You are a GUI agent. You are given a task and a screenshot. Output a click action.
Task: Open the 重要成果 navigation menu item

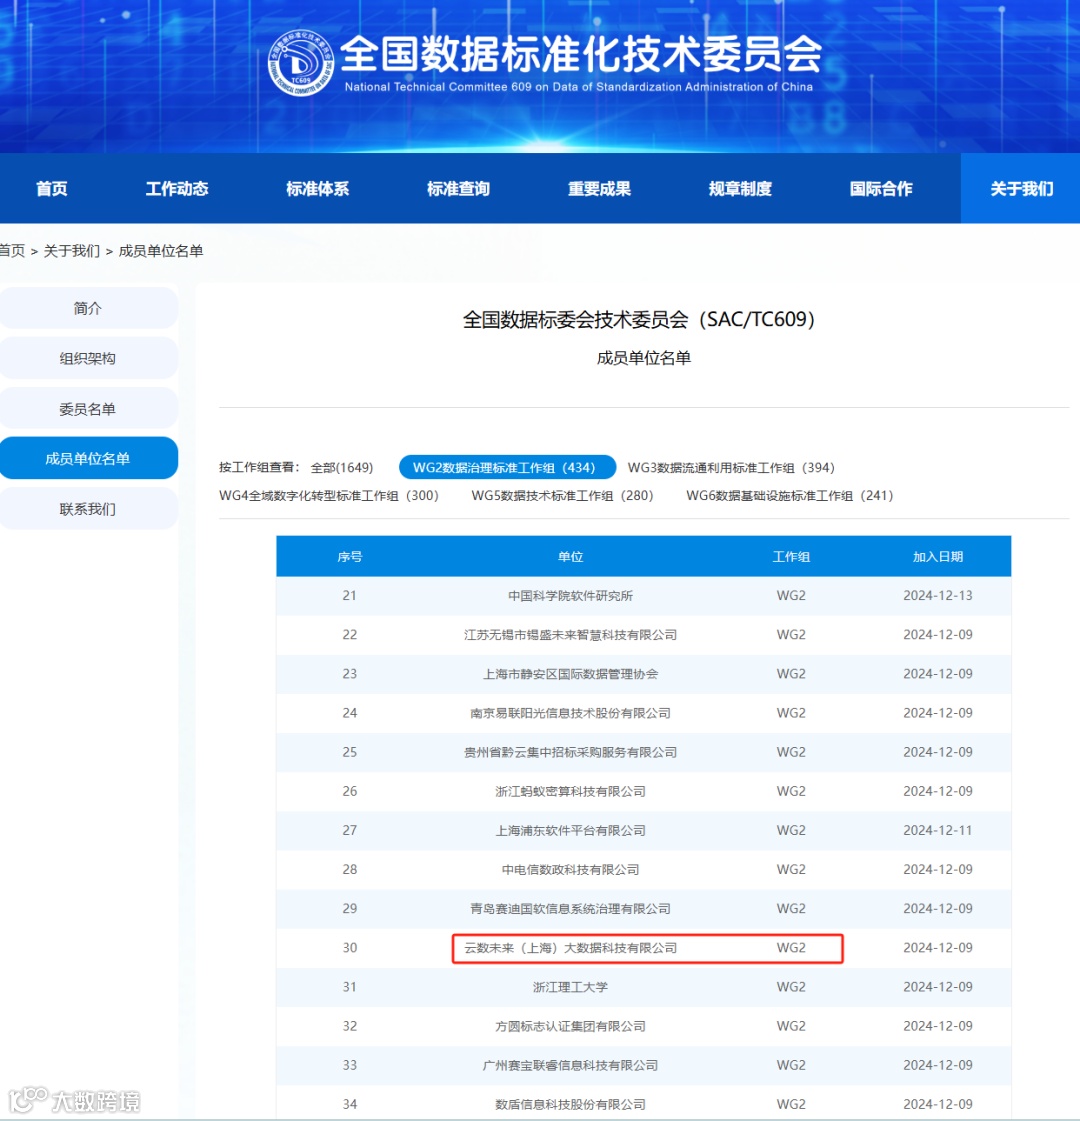pos(599,189)
